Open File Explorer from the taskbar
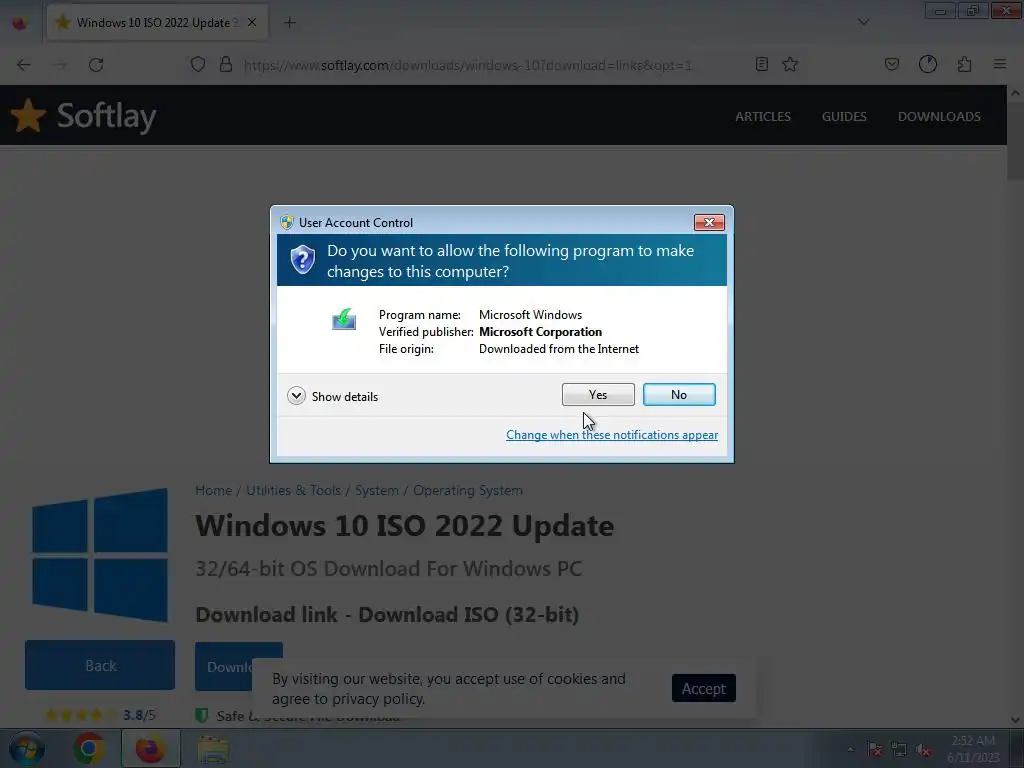 click(213, 748)
